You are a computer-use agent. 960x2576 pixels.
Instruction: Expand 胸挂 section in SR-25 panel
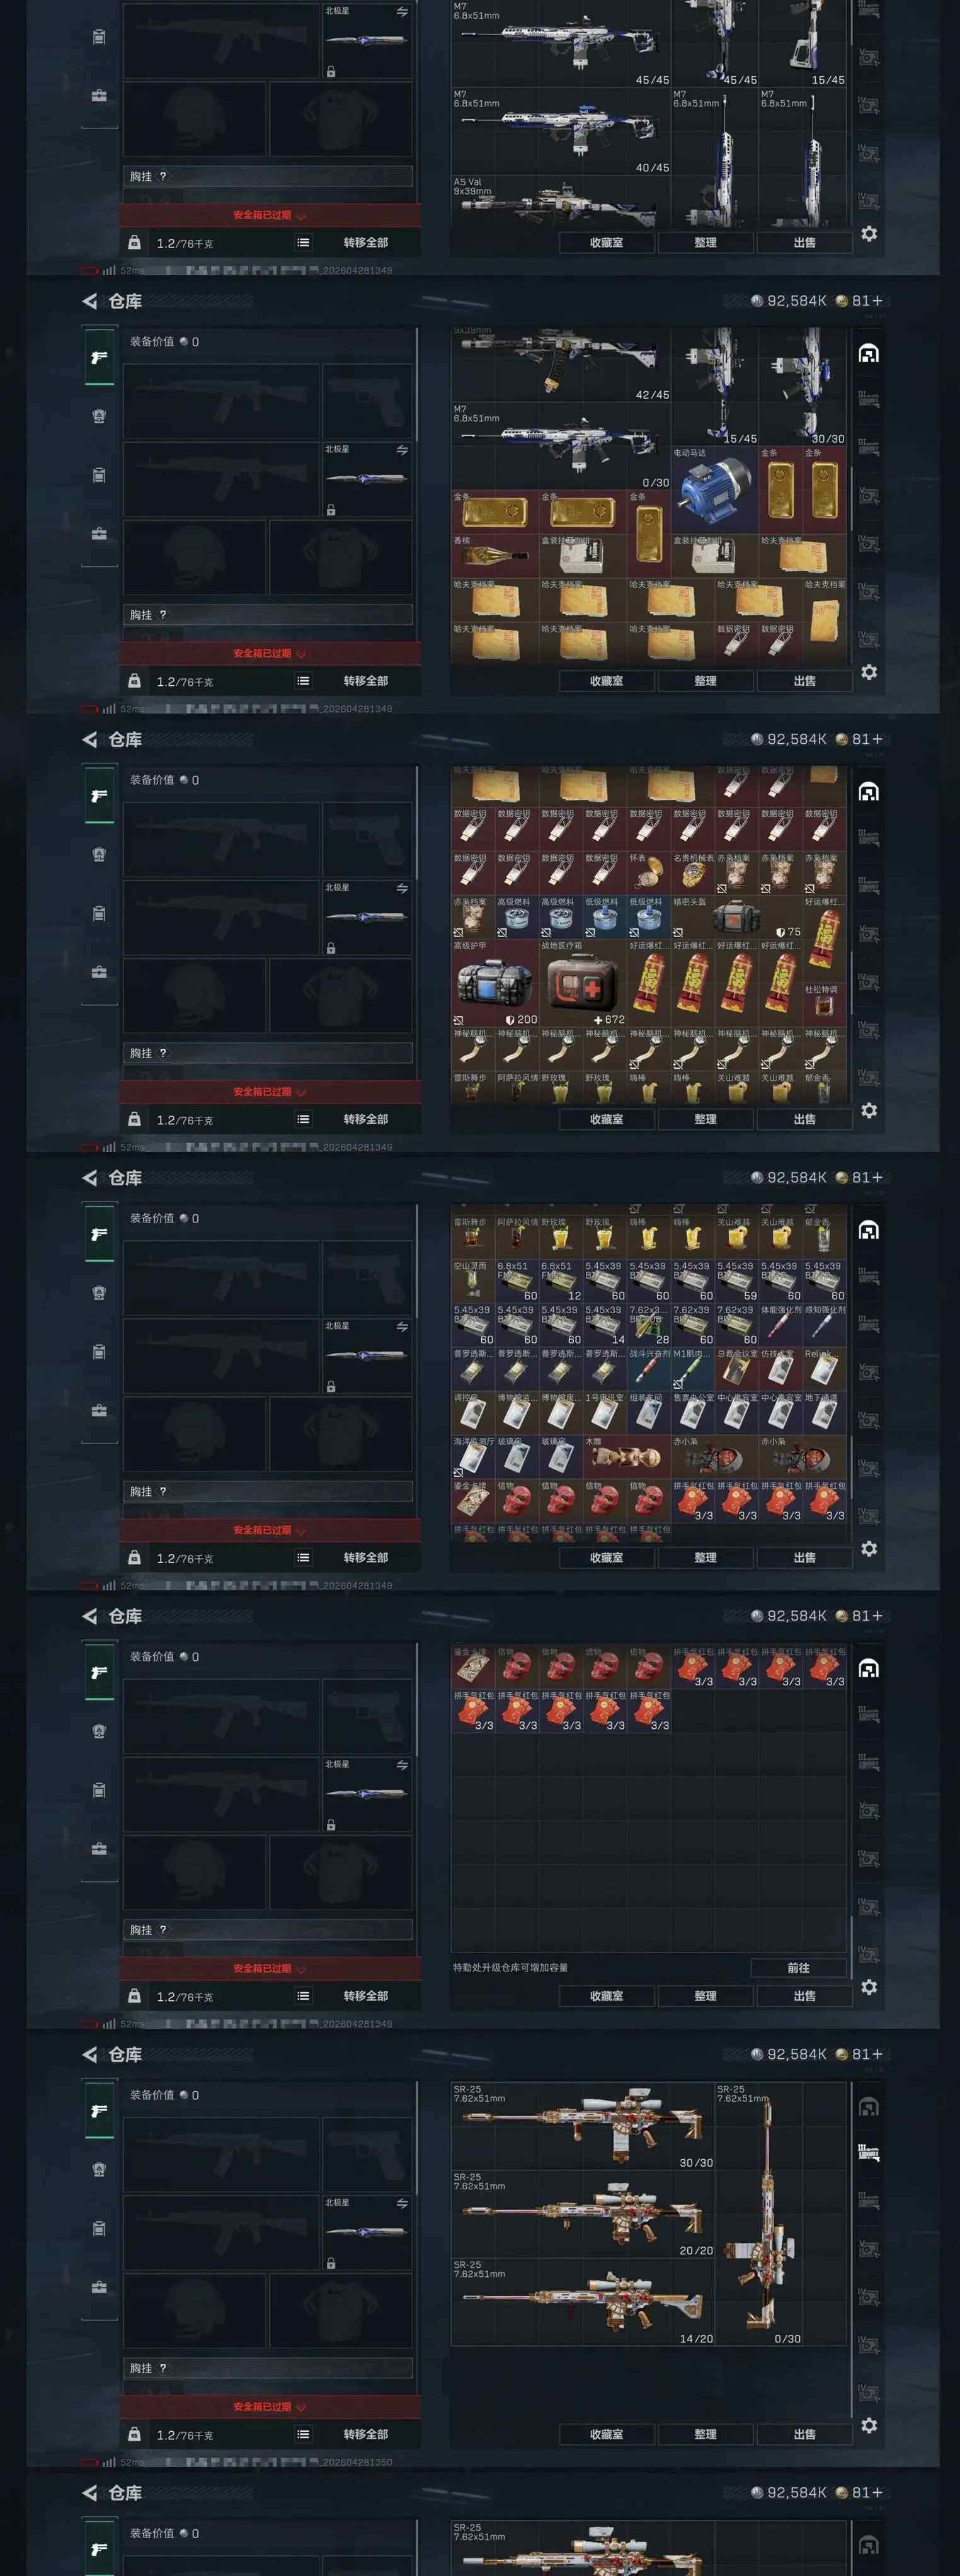pos(268,2368)
